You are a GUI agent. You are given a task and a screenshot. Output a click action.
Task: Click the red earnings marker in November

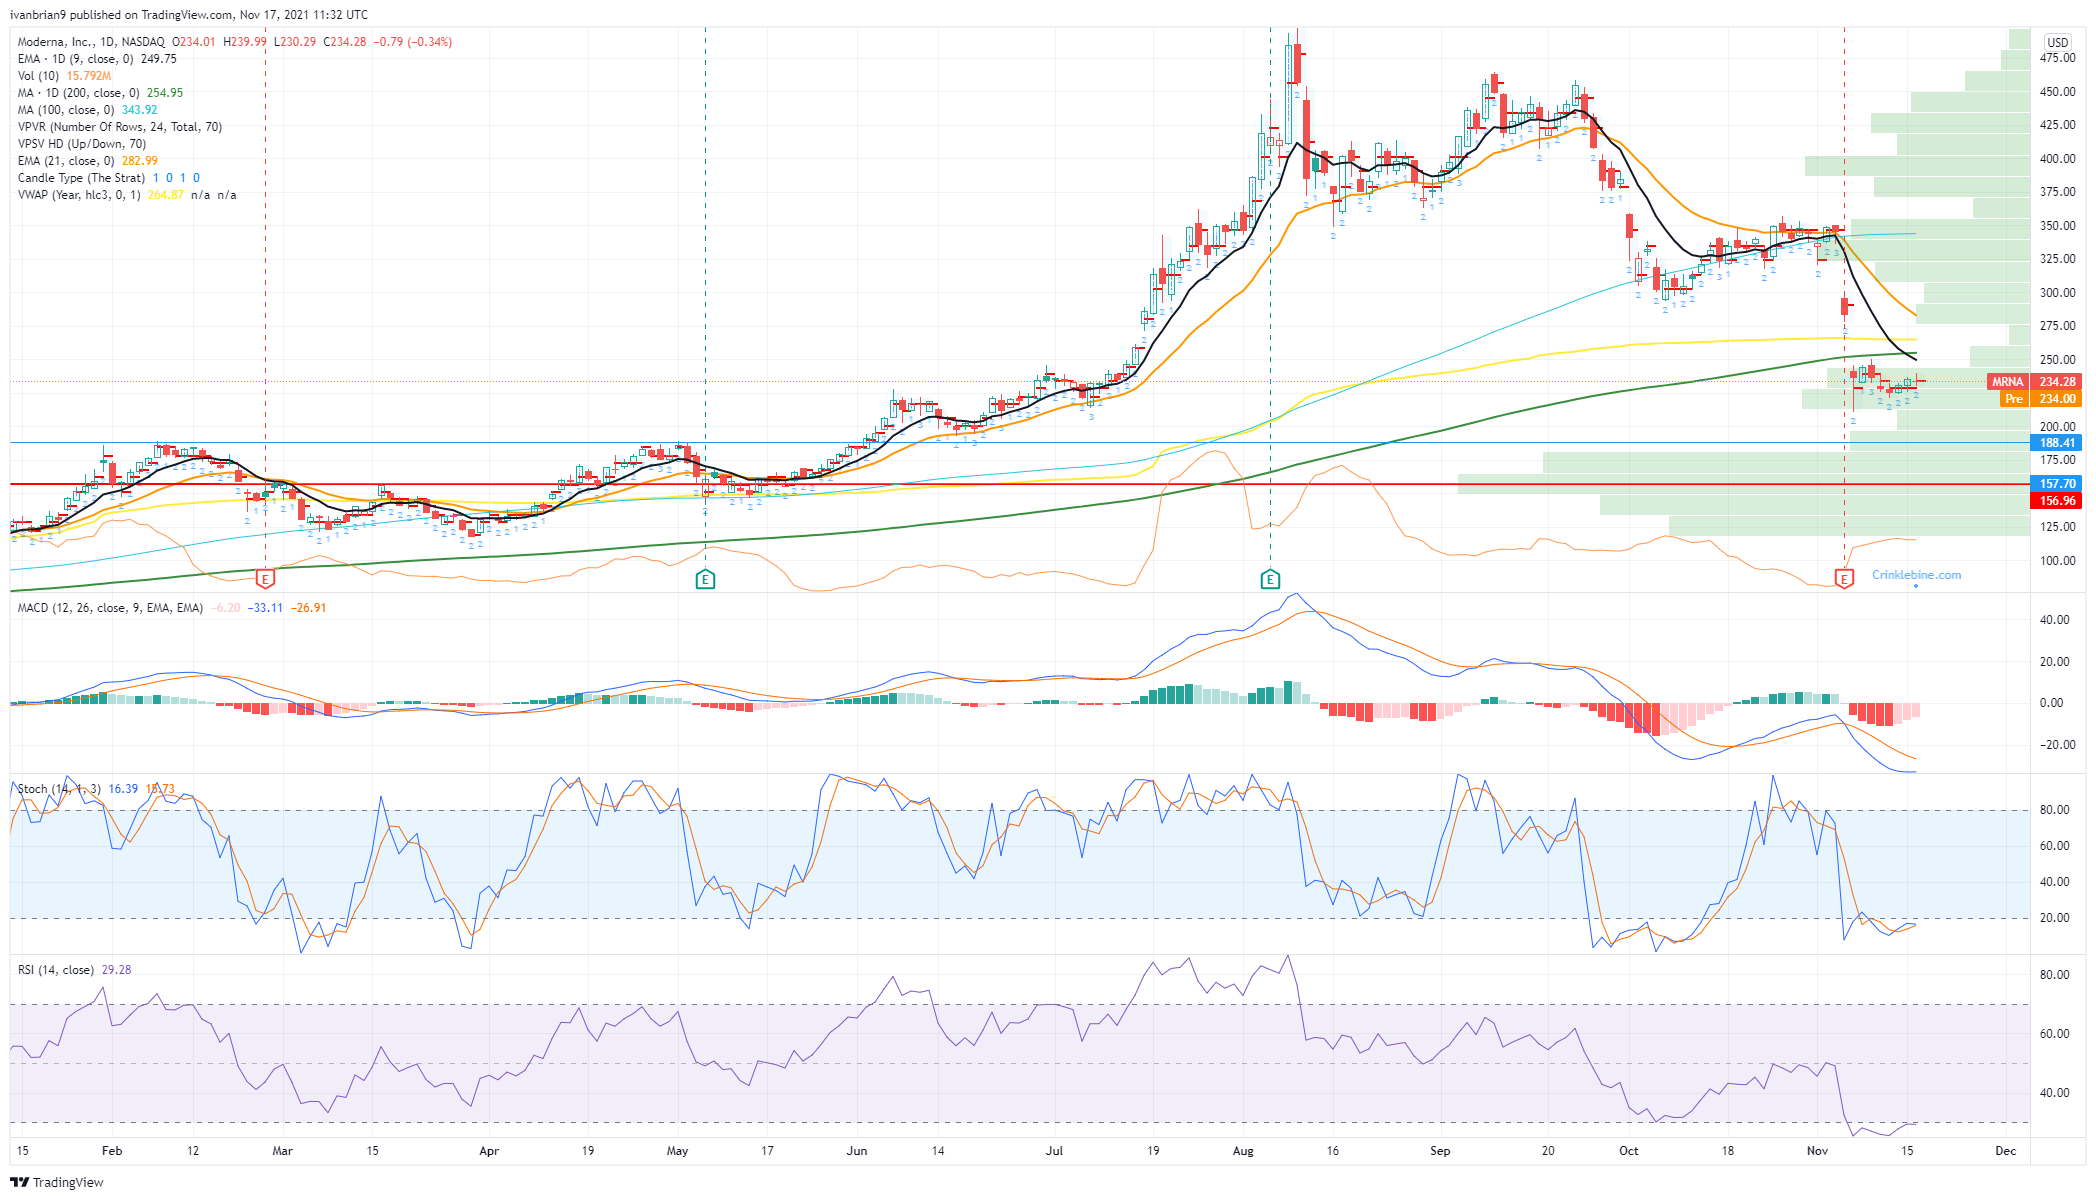pos(1844,578)
